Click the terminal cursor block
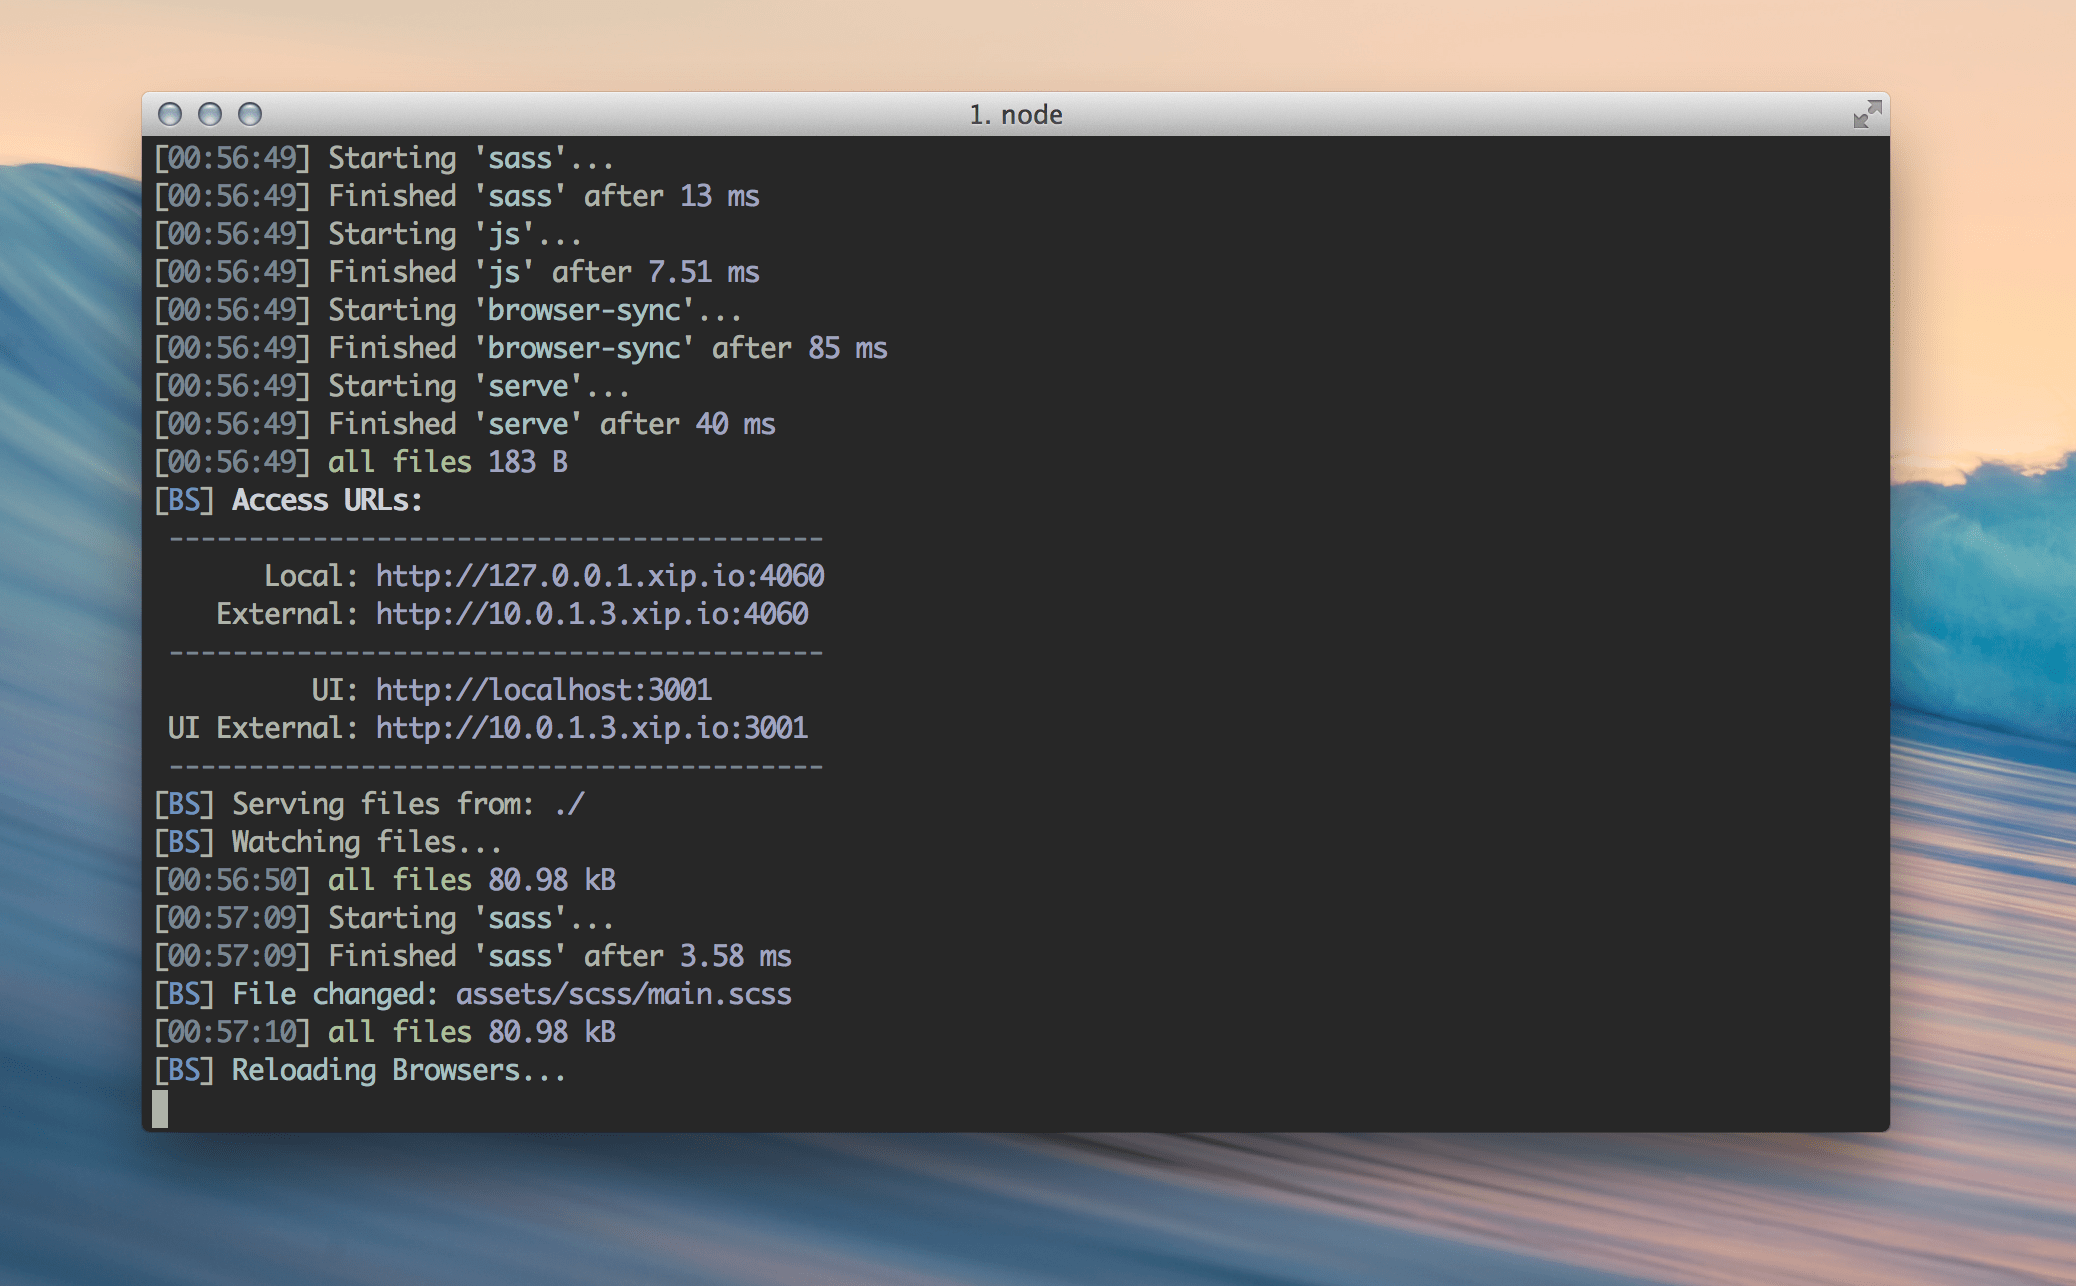 (x=161, y=1109)
